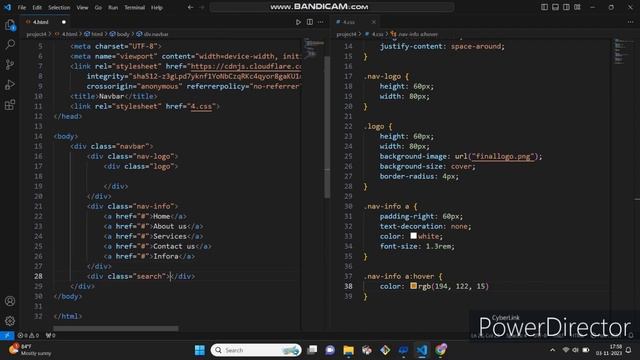Screen dimensions: 640x360
Task: Open the Run menu
Action: point(113,7)
